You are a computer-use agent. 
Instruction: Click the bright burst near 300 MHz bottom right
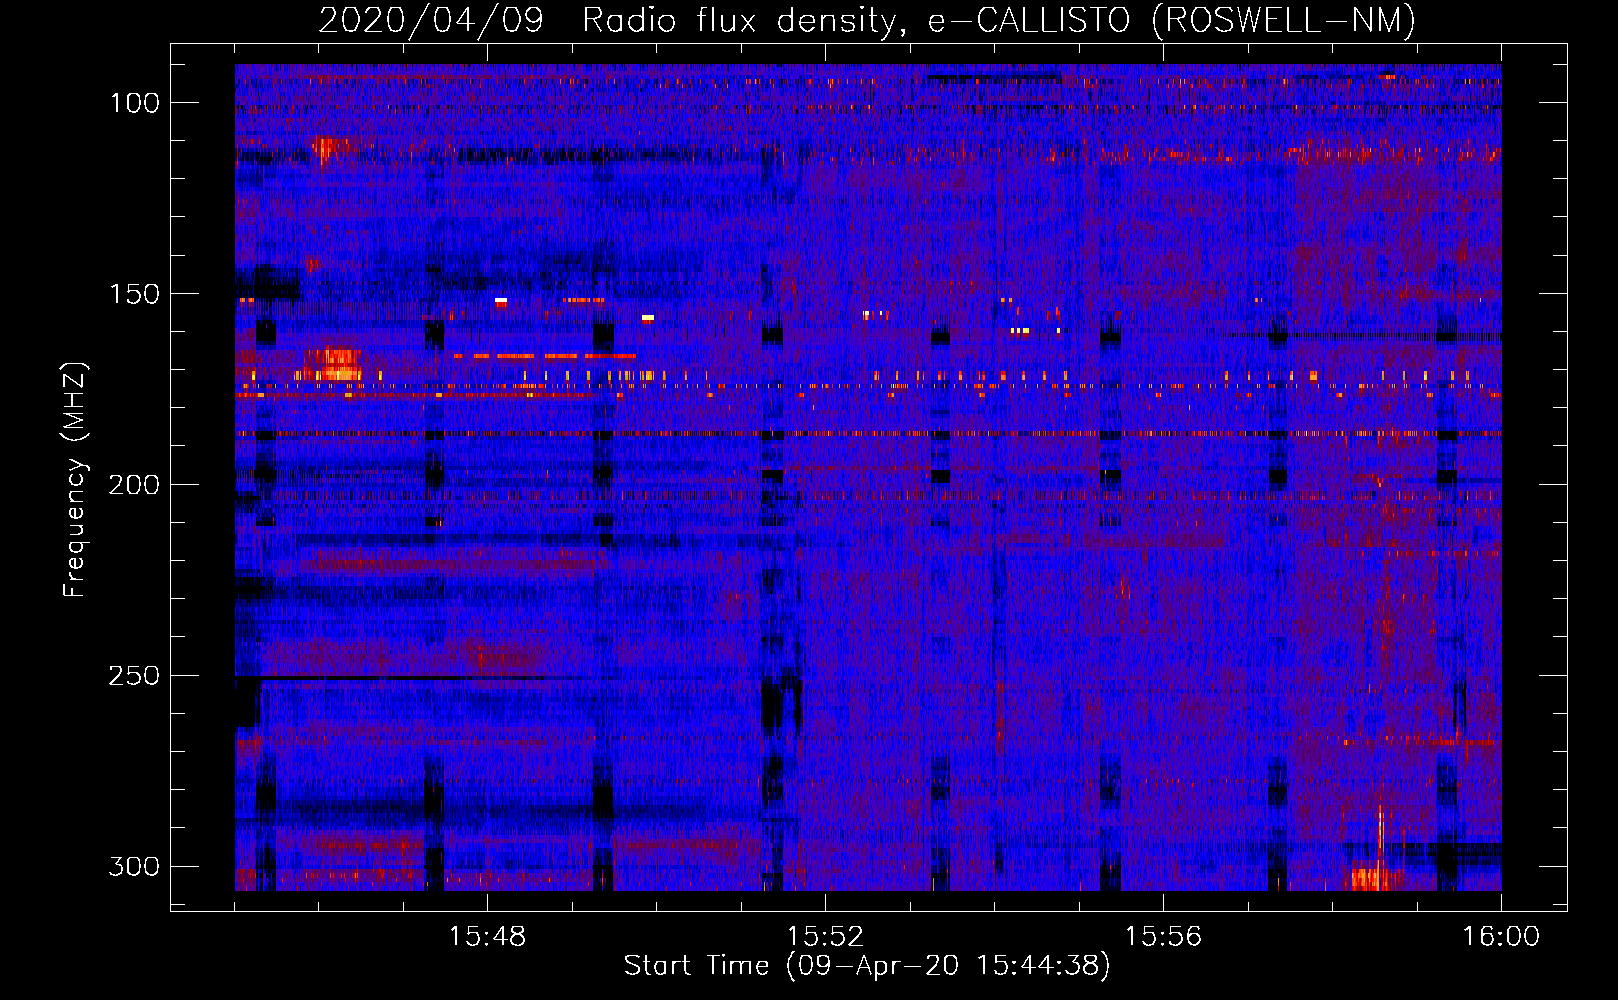tap(1370, 878)
